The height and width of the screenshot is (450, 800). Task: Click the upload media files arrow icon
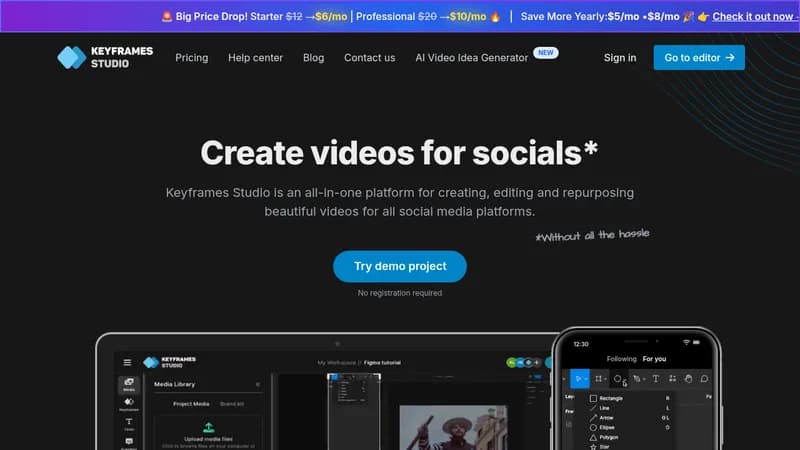pos(208,428)
